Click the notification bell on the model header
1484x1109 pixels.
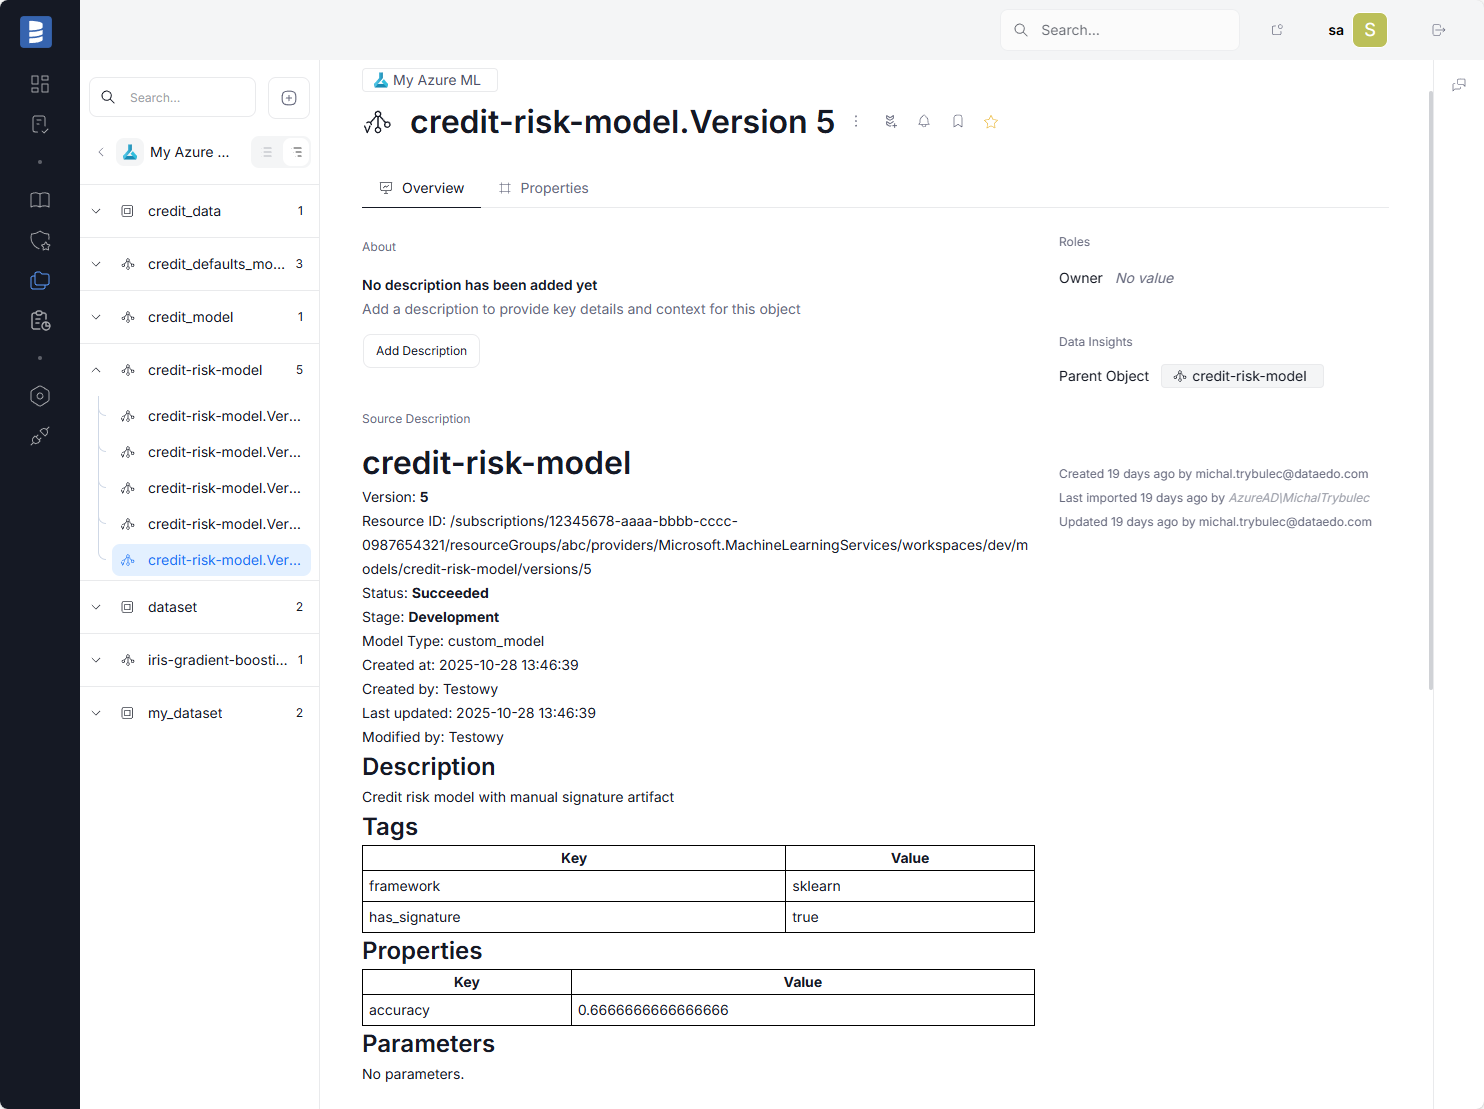923,121
